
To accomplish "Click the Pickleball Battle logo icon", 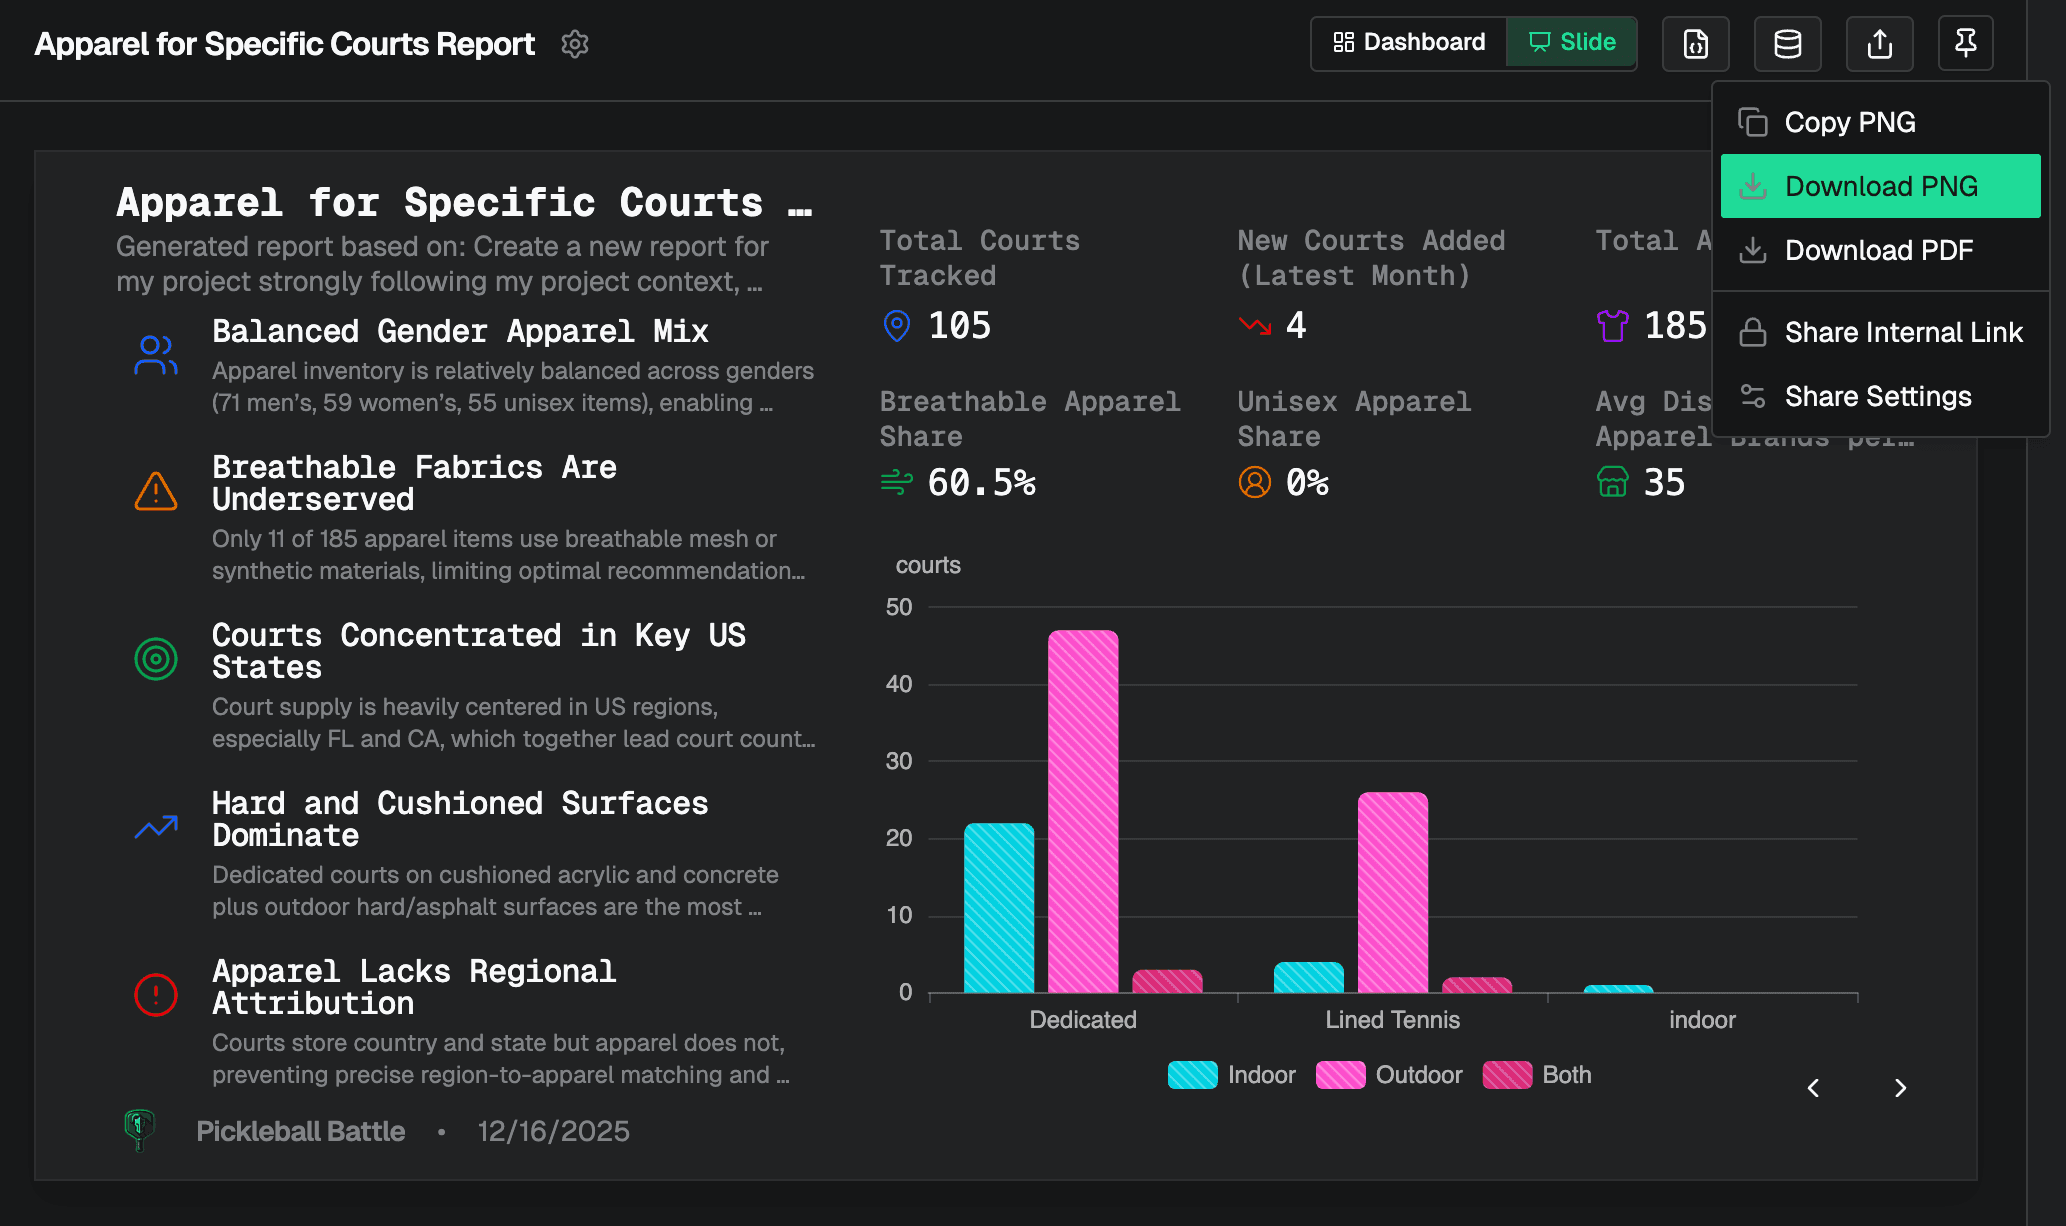I will 139,1130.
